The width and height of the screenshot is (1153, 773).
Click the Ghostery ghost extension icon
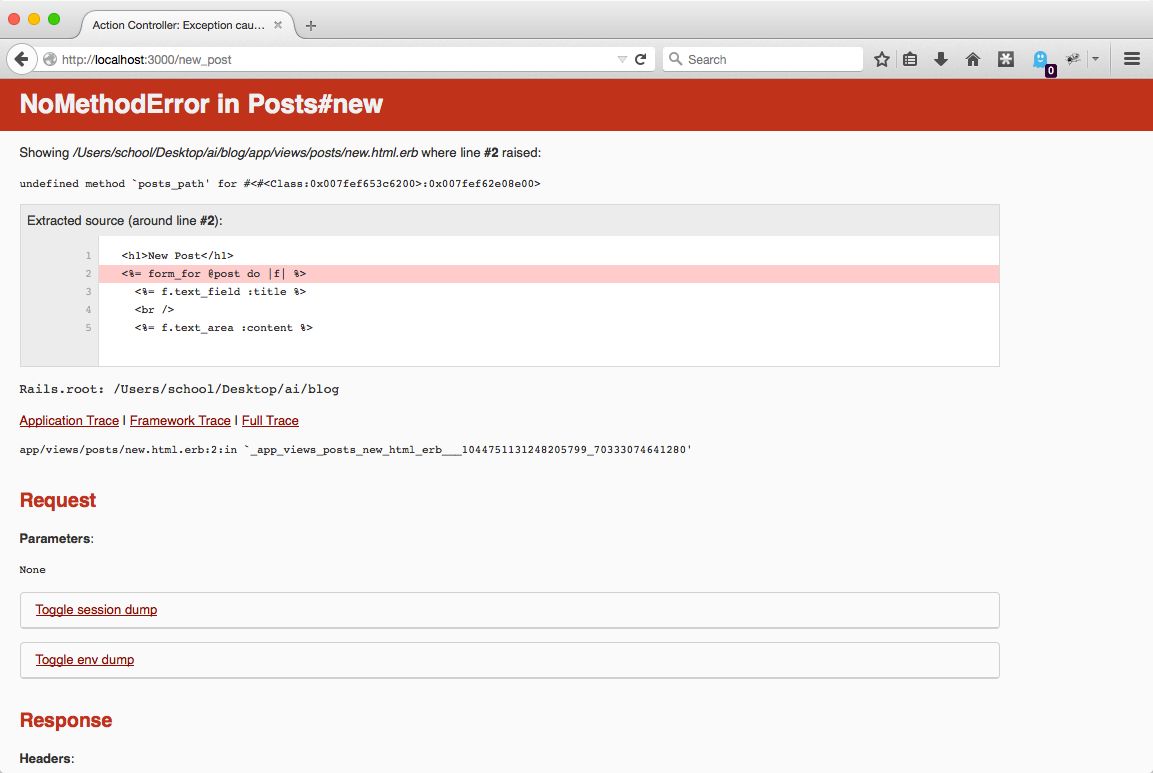coord(1040,59)
